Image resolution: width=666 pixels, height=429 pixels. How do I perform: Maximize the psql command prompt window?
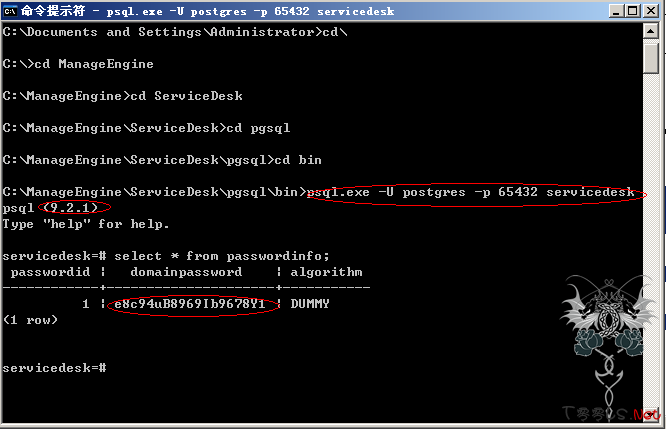633,11
